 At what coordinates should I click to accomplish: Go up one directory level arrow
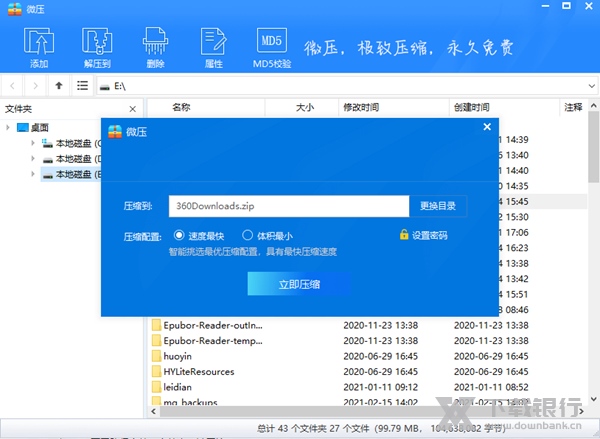(x=59, y=86)
